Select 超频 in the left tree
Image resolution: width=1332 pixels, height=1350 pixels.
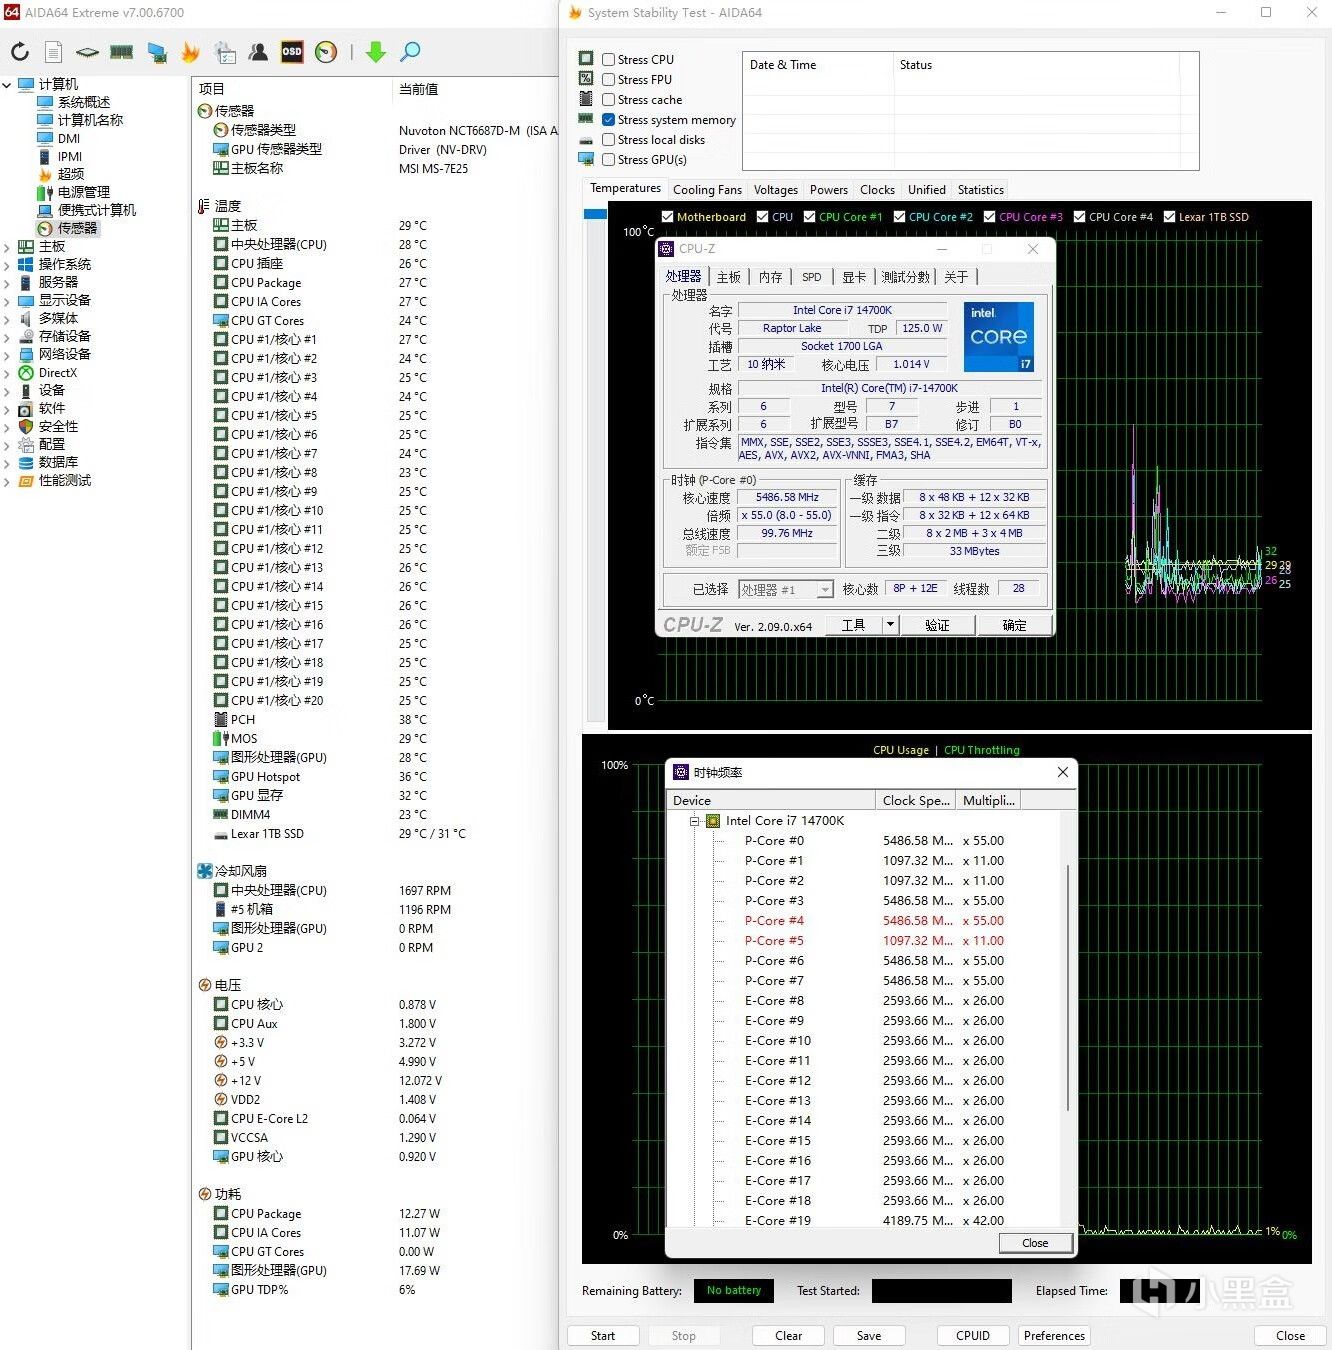coord(70,174)
